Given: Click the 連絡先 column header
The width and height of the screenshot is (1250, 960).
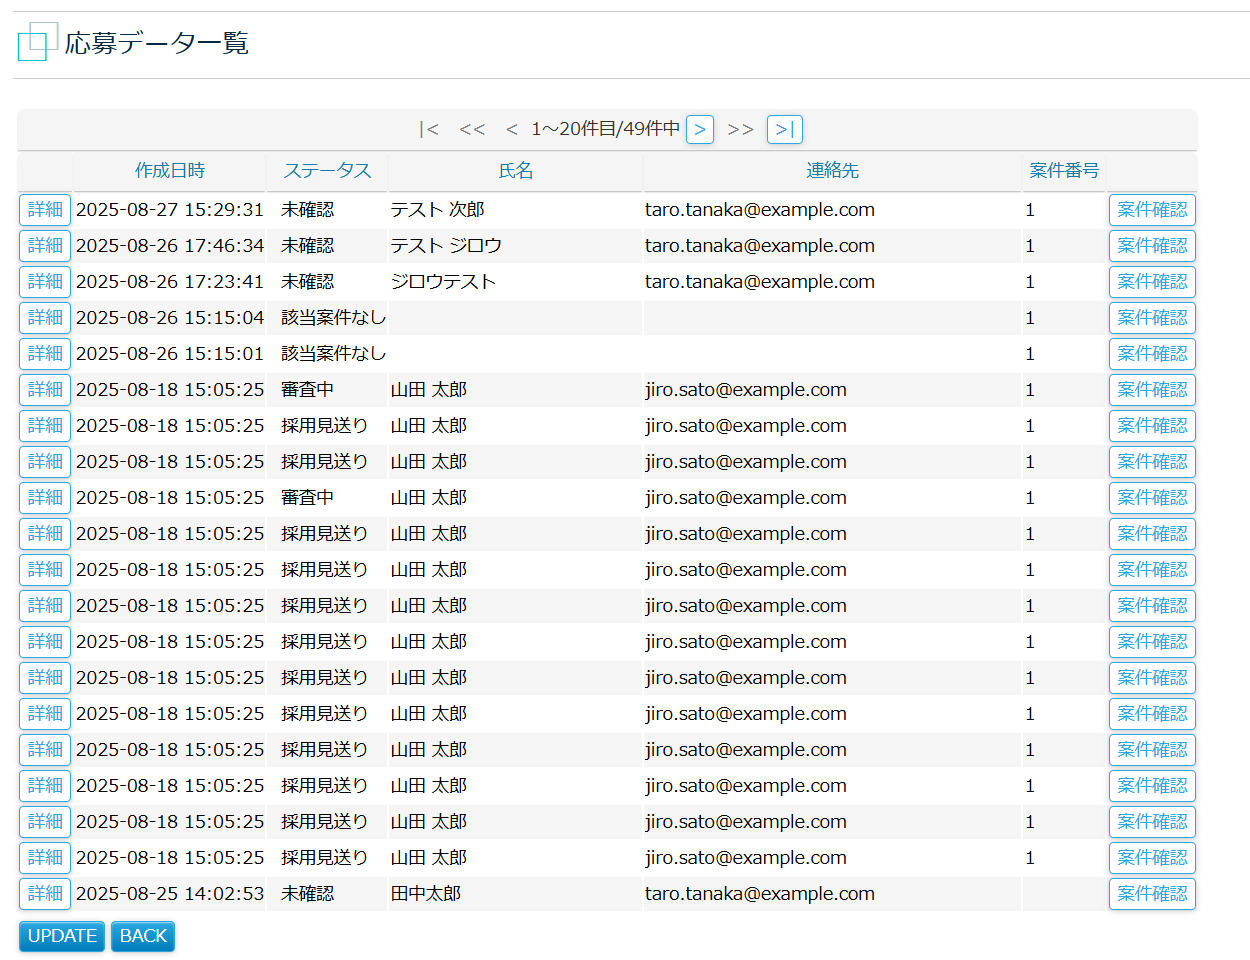Looking at the screenshot, I should pyautogui.click(x=832, y=171).
